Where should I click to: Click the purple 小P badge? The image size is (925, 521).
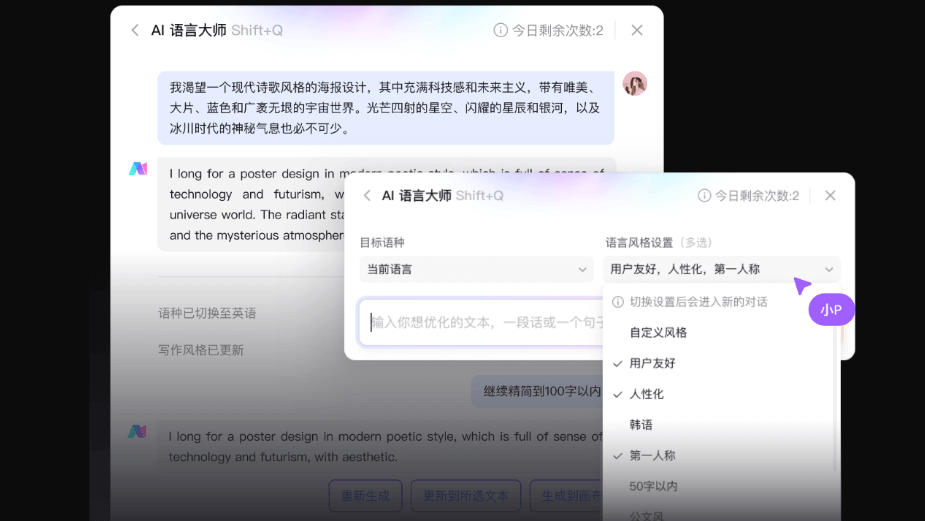(x=831, y=310)
